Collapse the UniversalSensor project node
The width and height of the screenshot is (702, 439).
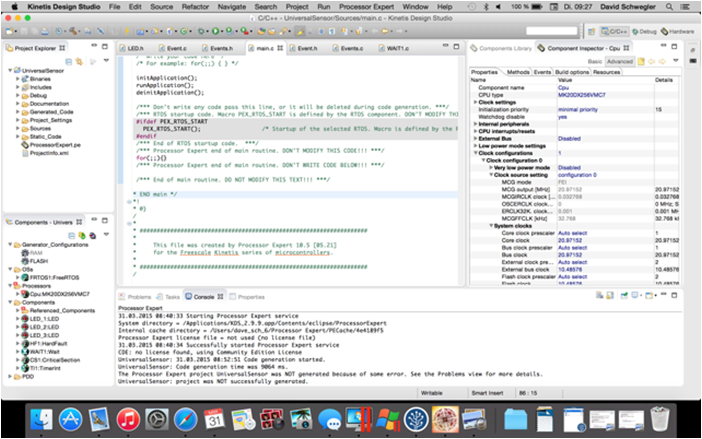(10, 70)
